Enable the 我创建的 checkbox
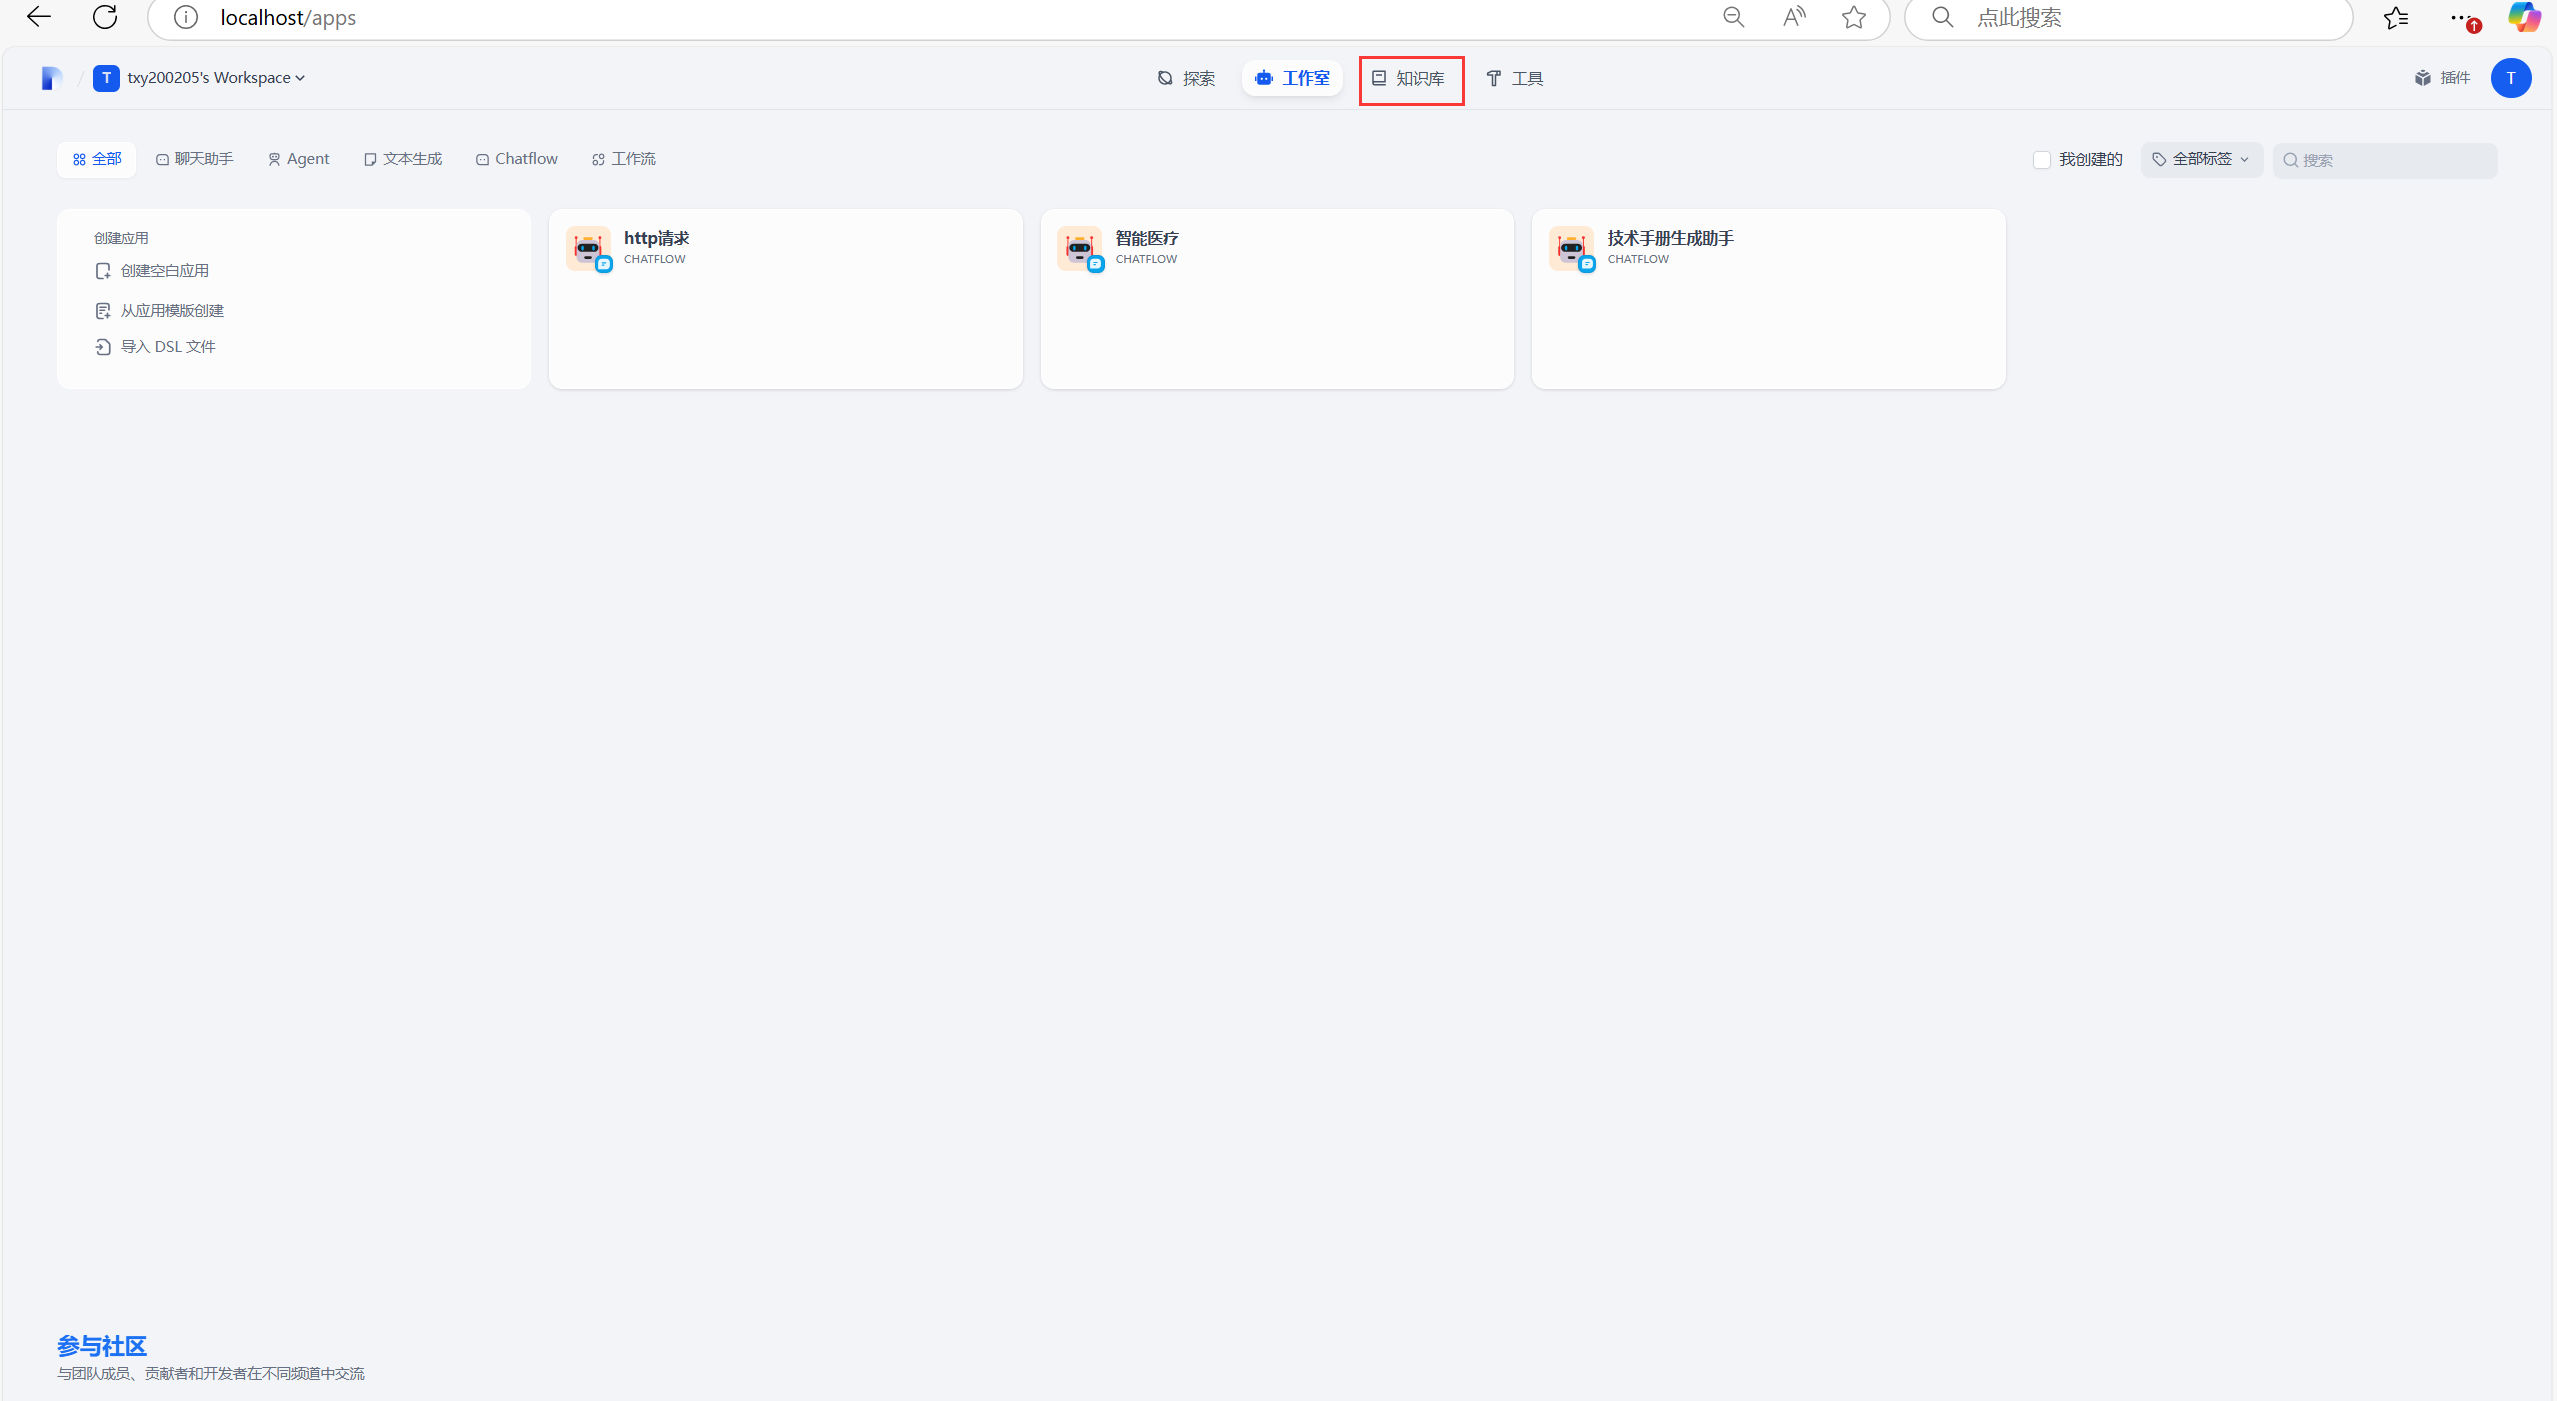Screen dimensions: 2557x1401 2042,160
